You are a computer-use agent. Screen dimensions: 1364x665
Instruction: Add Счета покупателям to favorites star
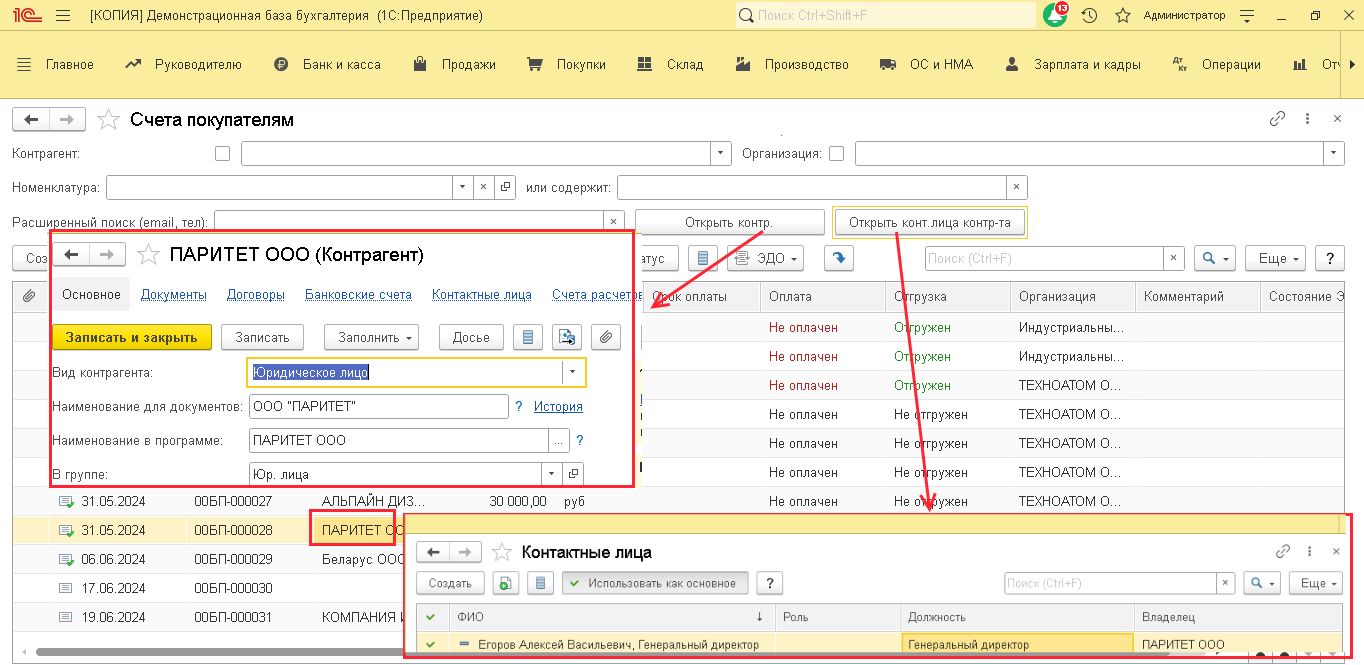[x=107, y=120]
